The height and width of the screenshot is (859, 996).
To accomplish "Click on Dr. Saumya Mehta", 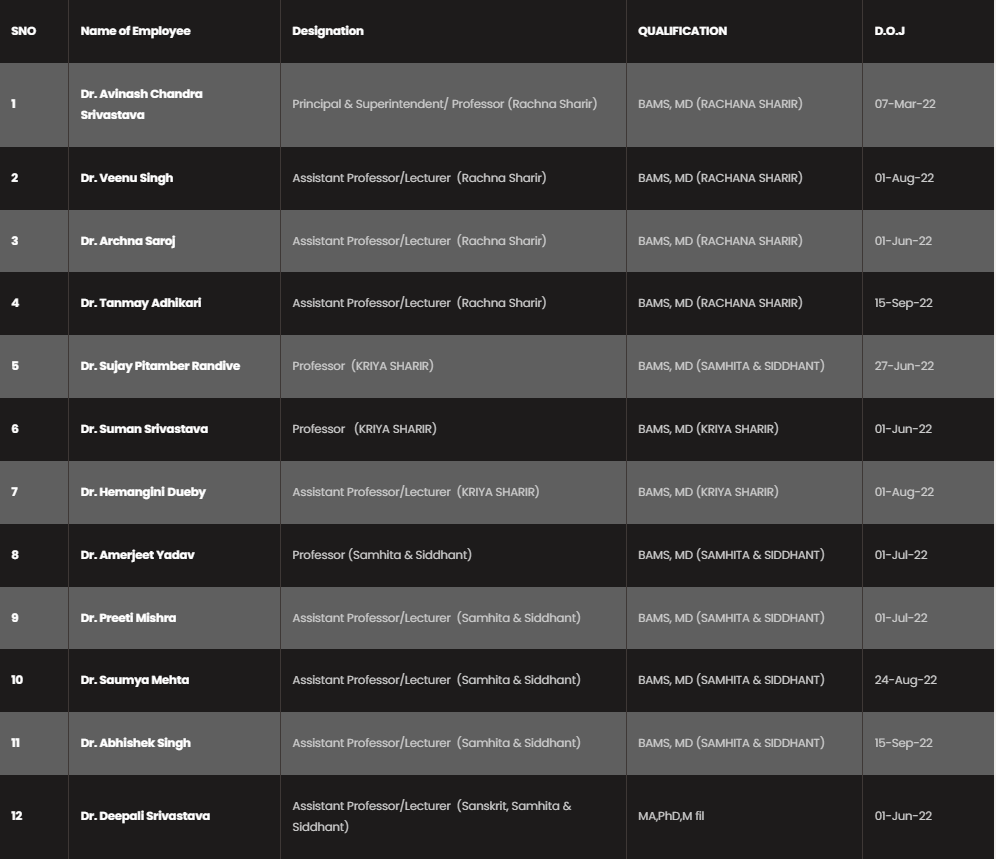I will pyautogui.click(x=135, y=680).
